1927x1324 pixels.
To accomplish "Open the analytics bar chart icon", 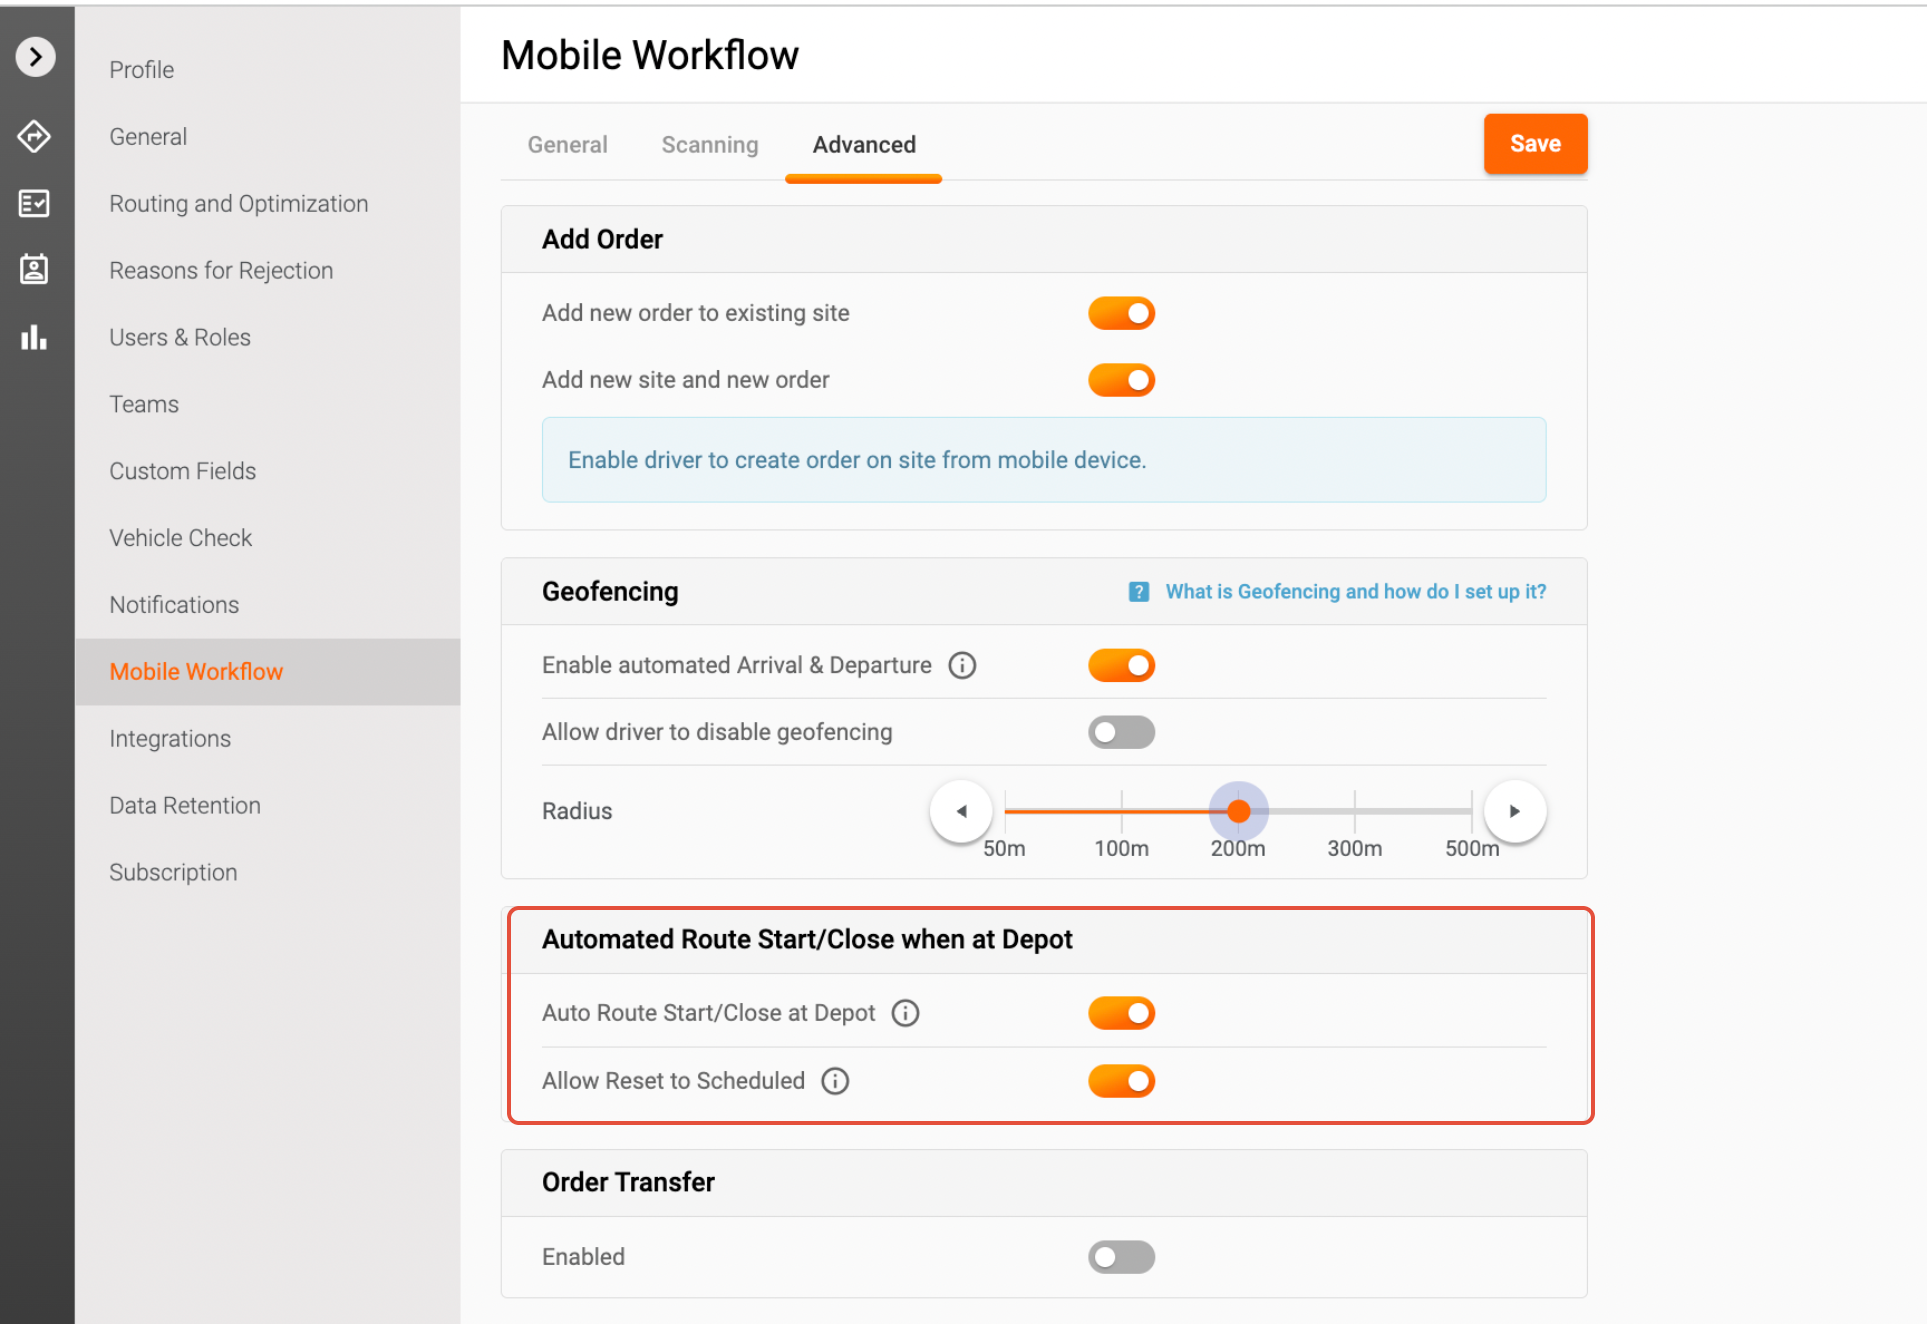I will [x=34, y=337].
